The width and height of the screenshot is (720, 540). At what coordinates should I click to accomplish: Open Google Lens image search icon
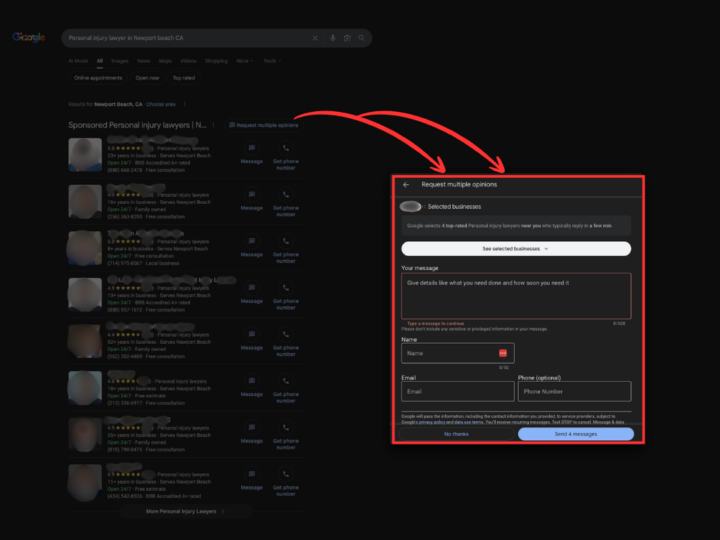[x=347, y=38]
